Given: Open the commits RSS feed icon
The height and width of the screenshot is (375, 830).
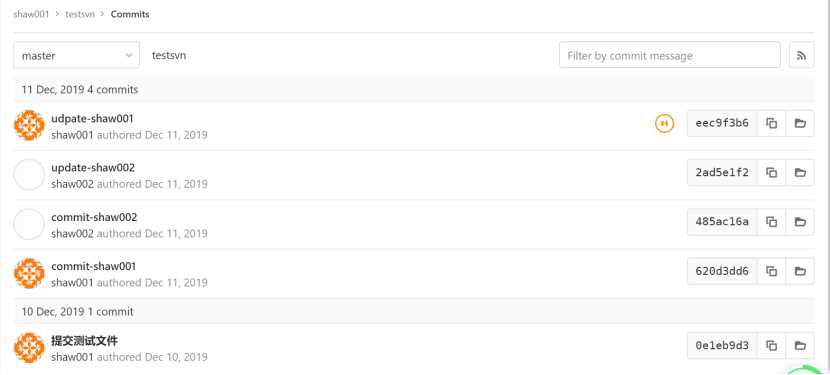Looking at the screenshot, I should (x=801, y=55).
